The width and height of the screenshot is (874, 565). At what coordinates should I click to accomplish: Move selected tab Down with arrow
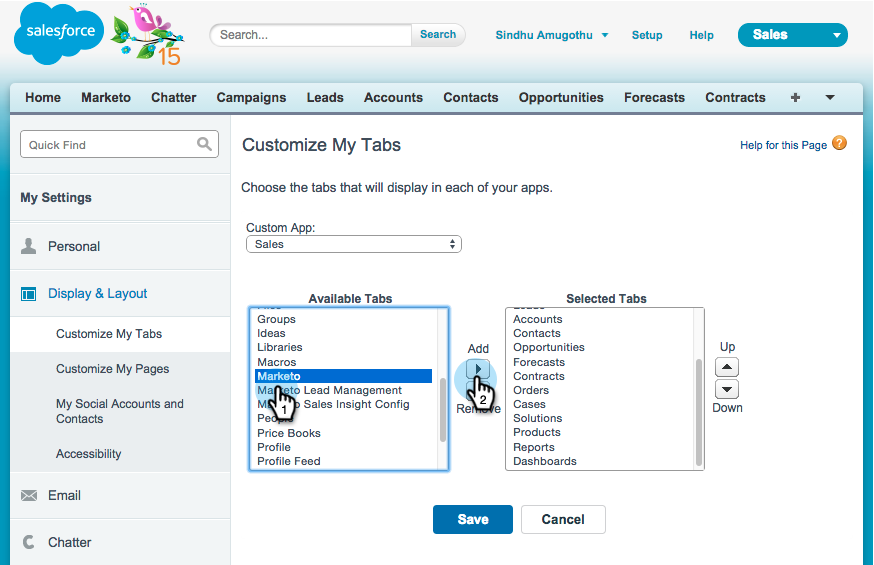[x=726, y=389]
